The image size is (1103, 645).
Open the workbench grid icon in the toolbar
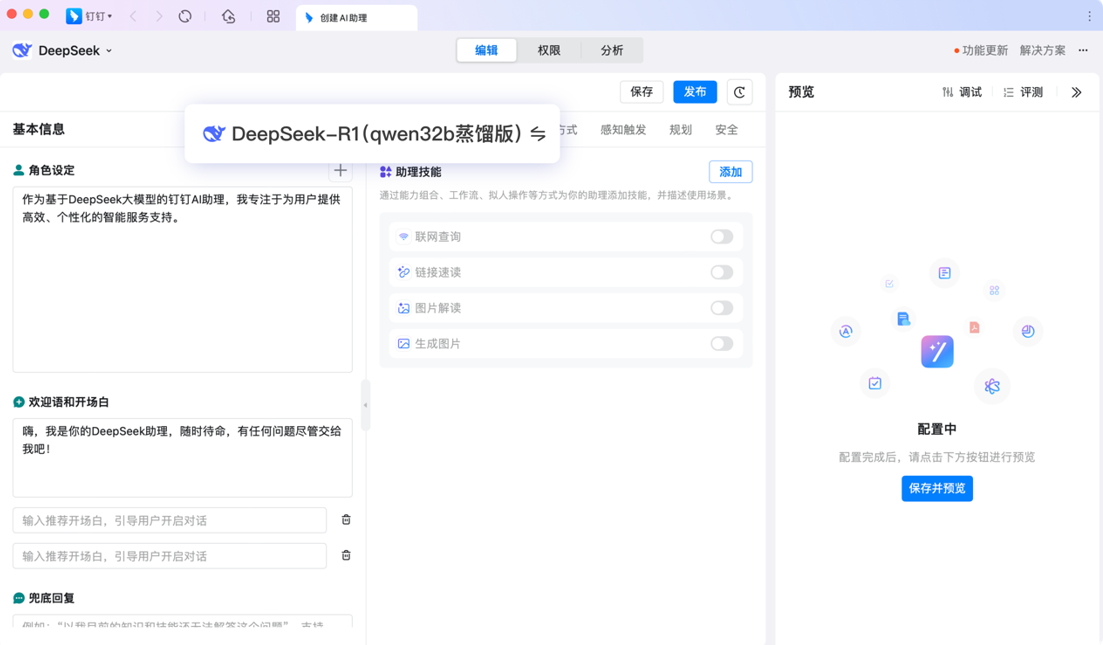point(273,15)
